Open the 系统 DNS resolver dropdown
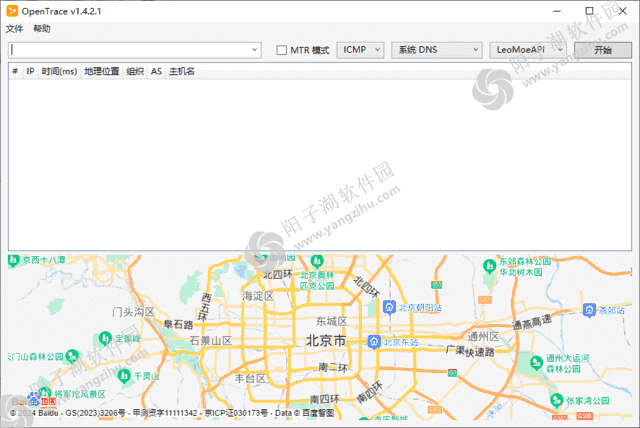640x428 pixels. [x=437, y=50]
